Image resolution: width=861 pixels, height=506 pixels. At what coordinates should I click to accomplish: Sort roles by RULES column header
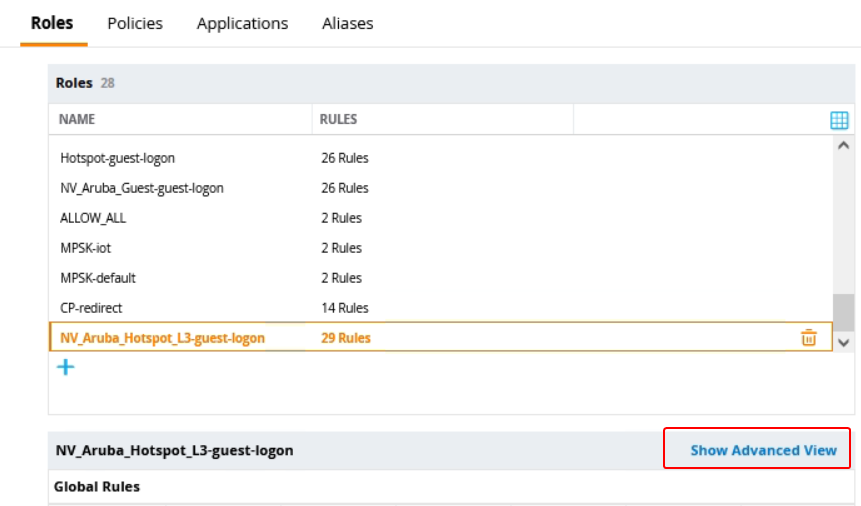[x=338, y=119]
